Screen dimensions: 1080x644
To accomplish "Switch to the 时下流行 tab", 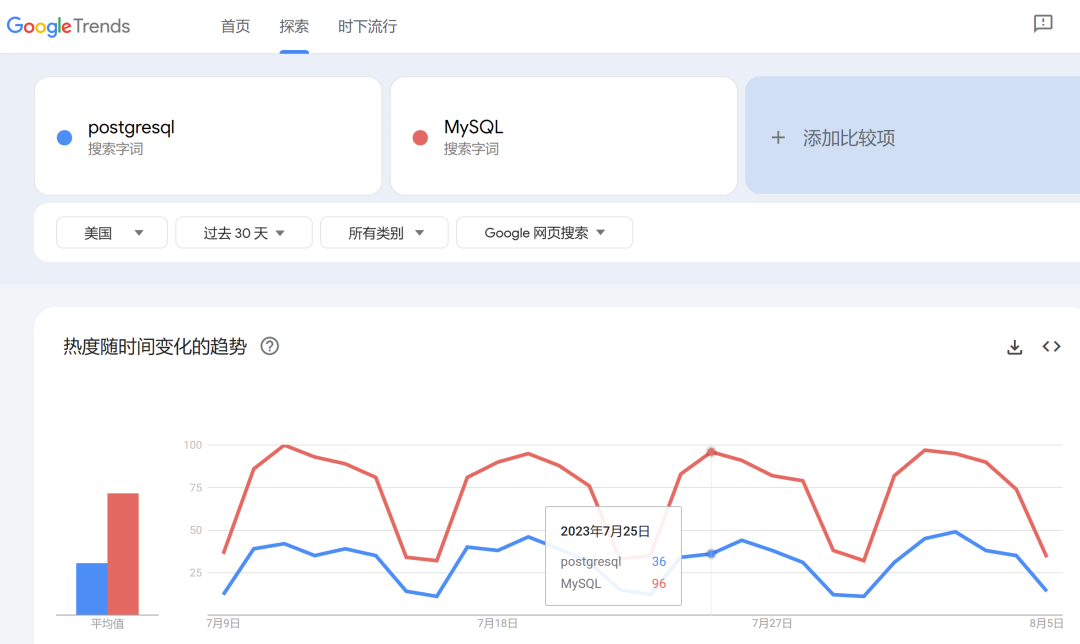I will [x=367, y=26].
